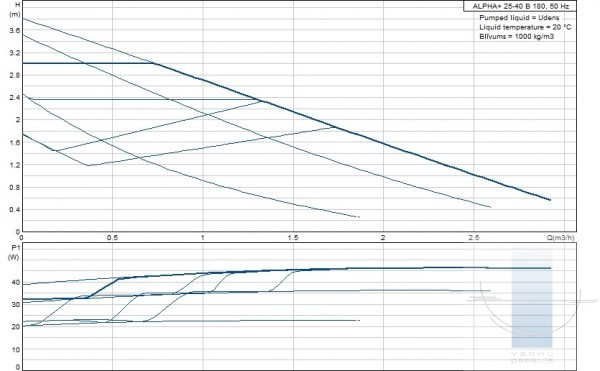Click the 40 value on power axis
This screenshot has height=371, width=600.
(16, 282)
